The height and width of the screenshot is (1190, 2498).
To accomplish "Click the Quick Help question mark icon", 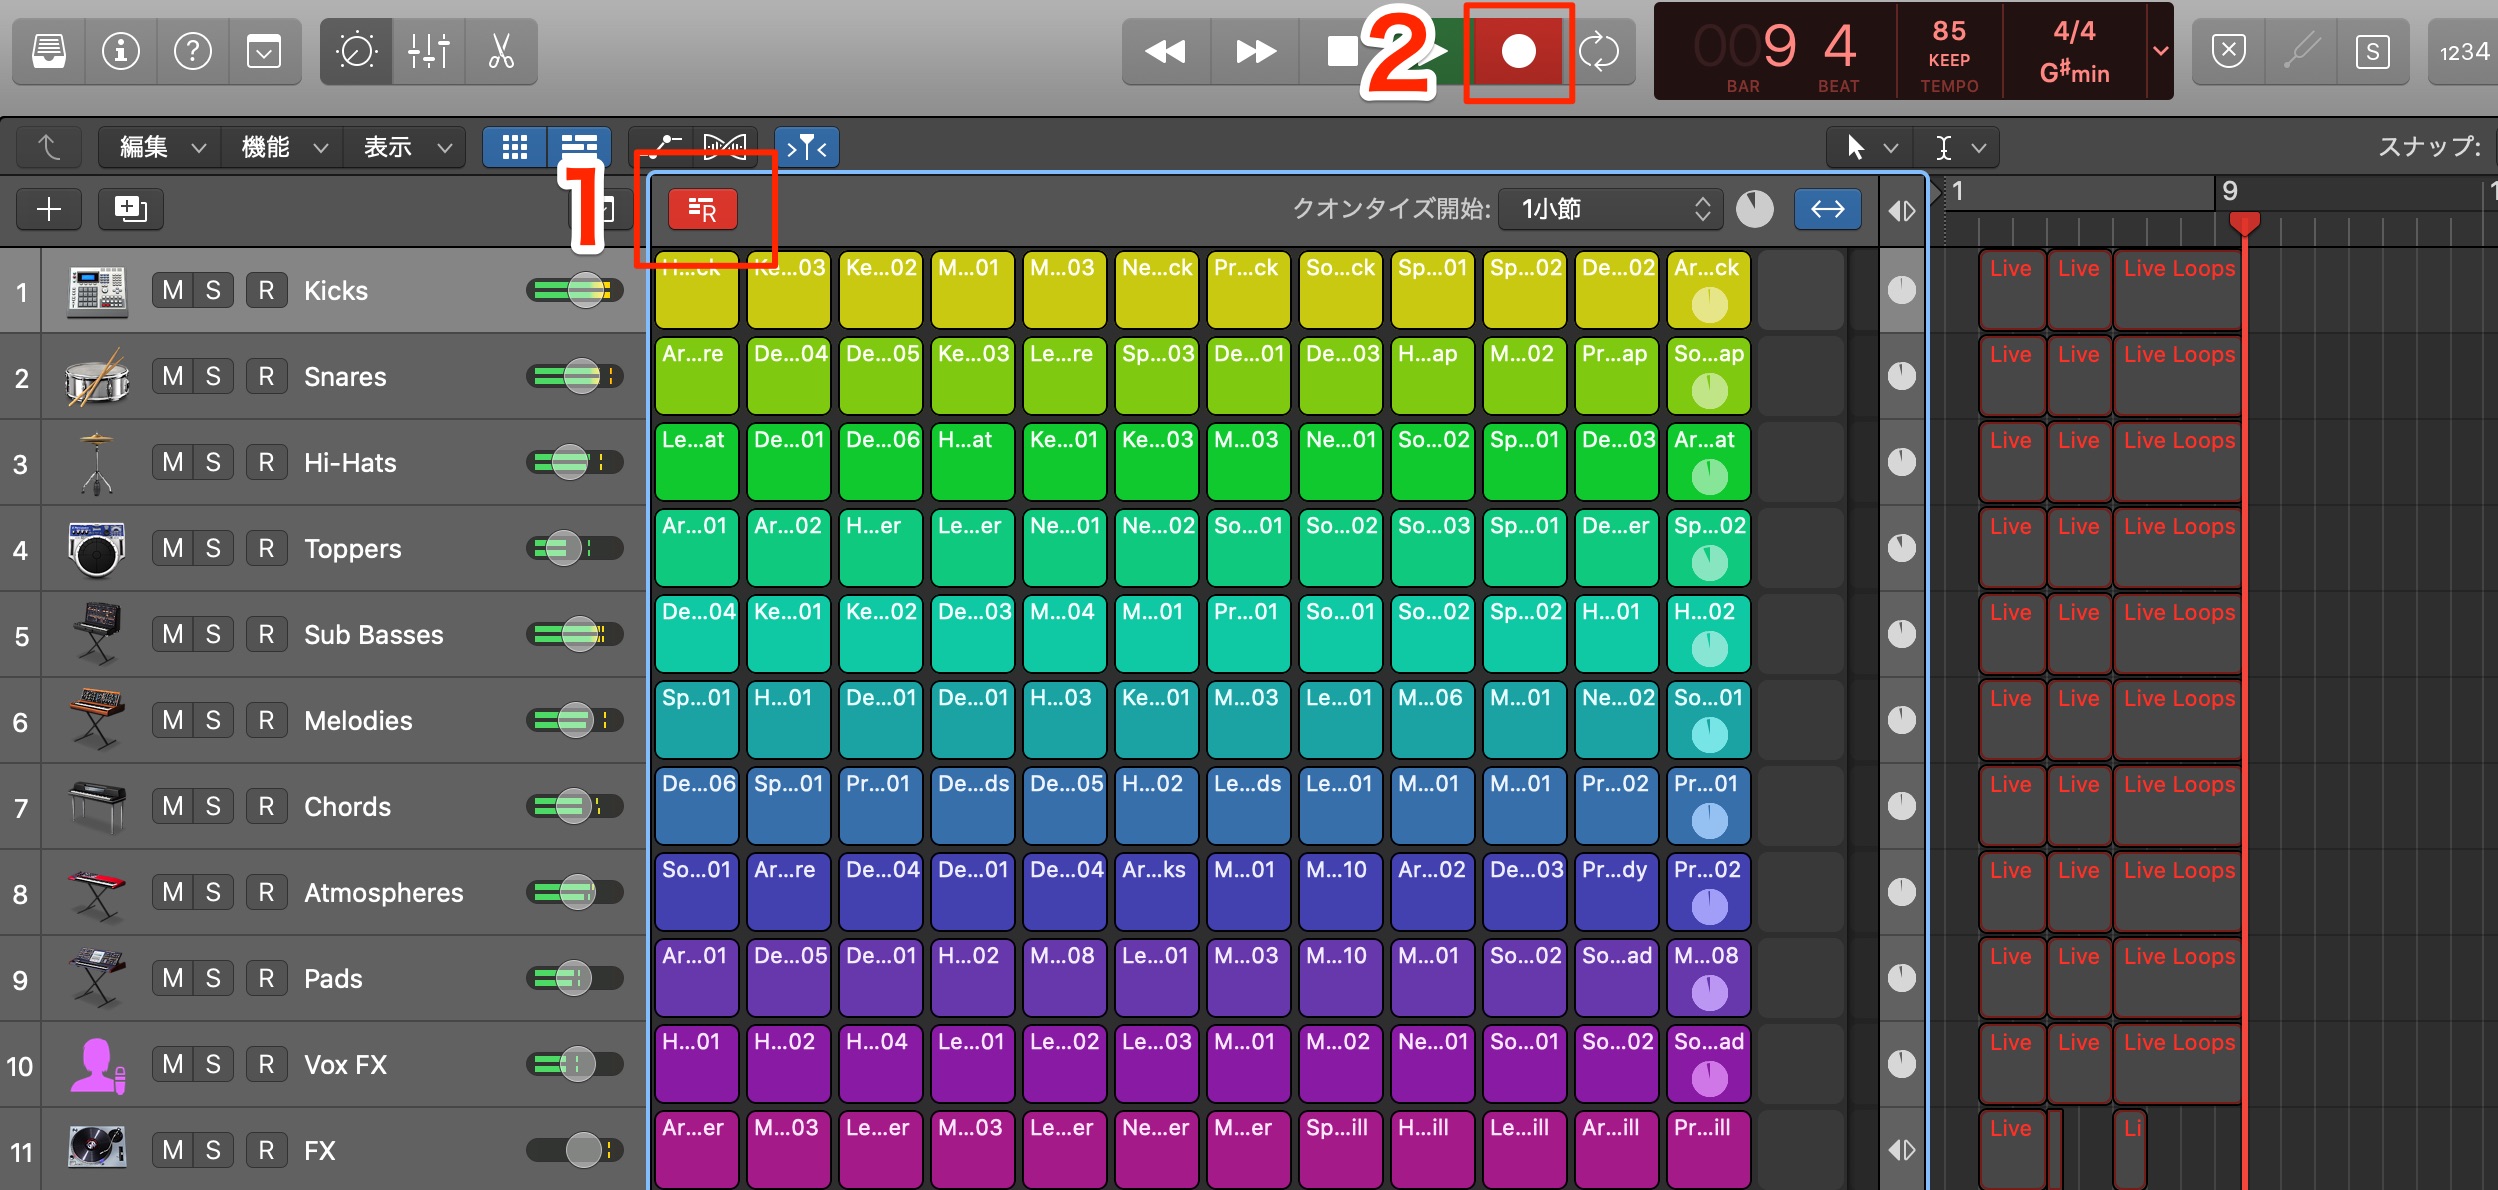I will tap(192, 51).
